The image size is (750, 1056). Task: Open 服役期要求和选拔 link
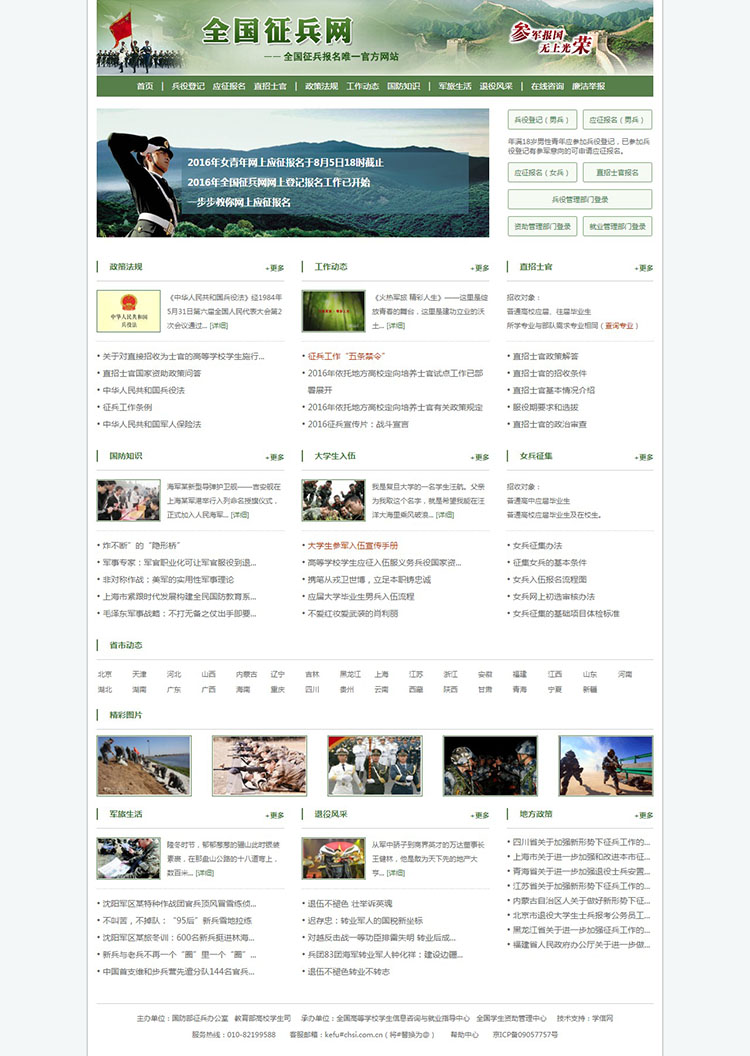545,407
